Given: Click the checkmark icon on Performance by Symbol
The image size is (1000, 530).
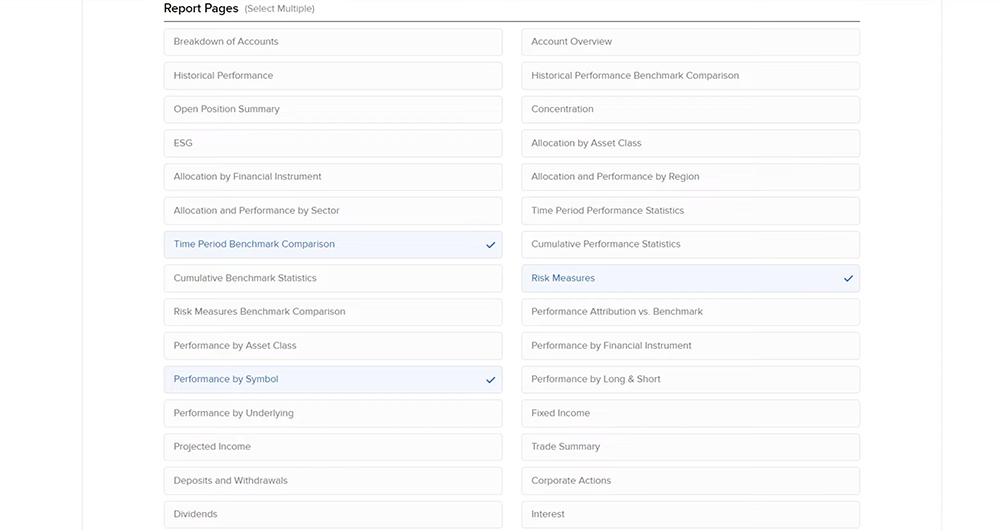Looking at the screenshot, I should (x=490, y=380).
